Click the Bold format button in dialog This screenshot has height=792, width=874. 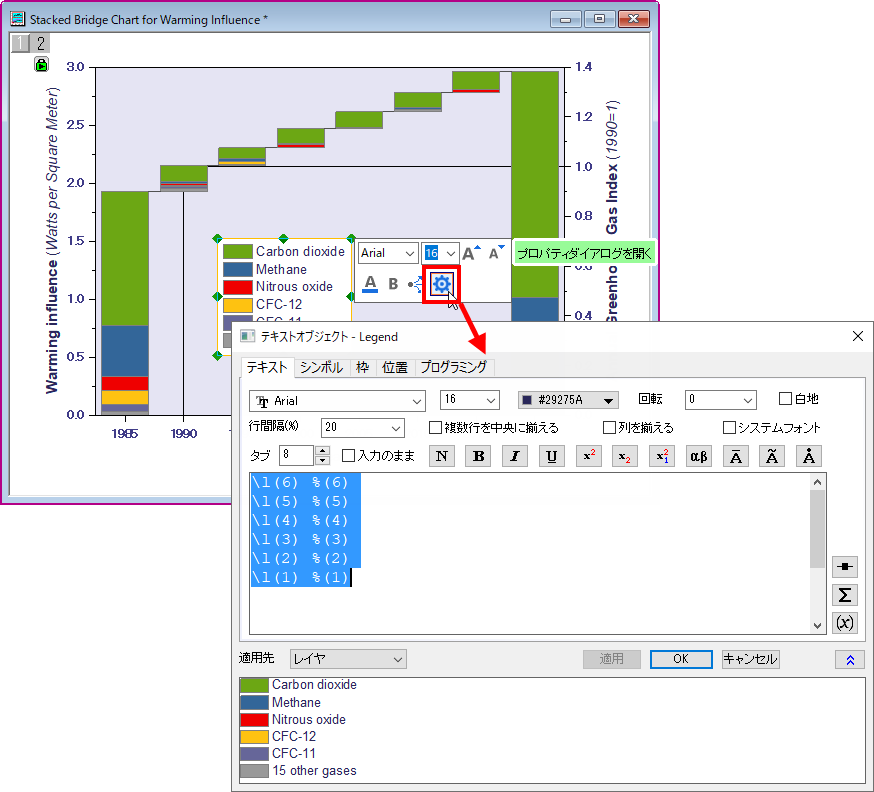(479, 456)
